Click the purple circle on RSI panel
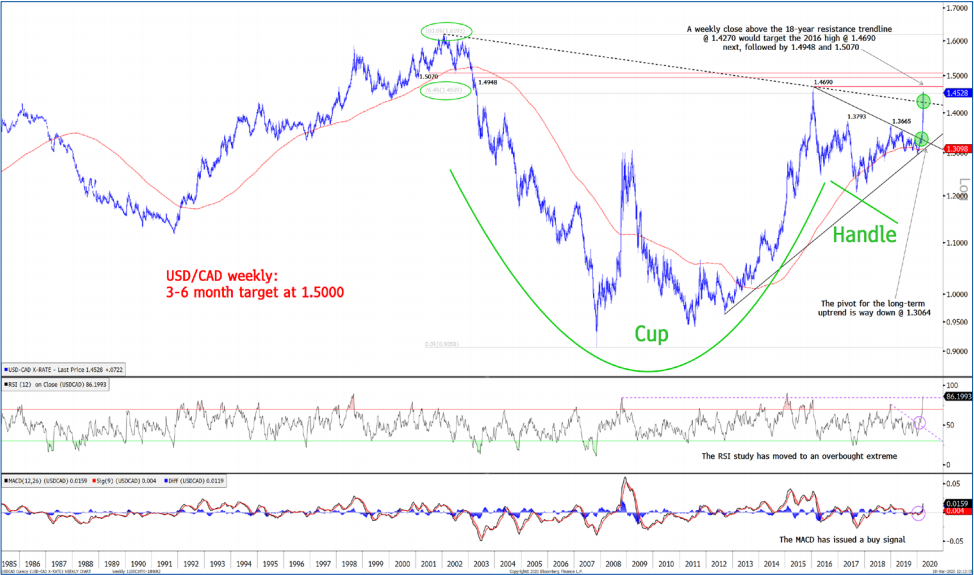 pos(919,425)
